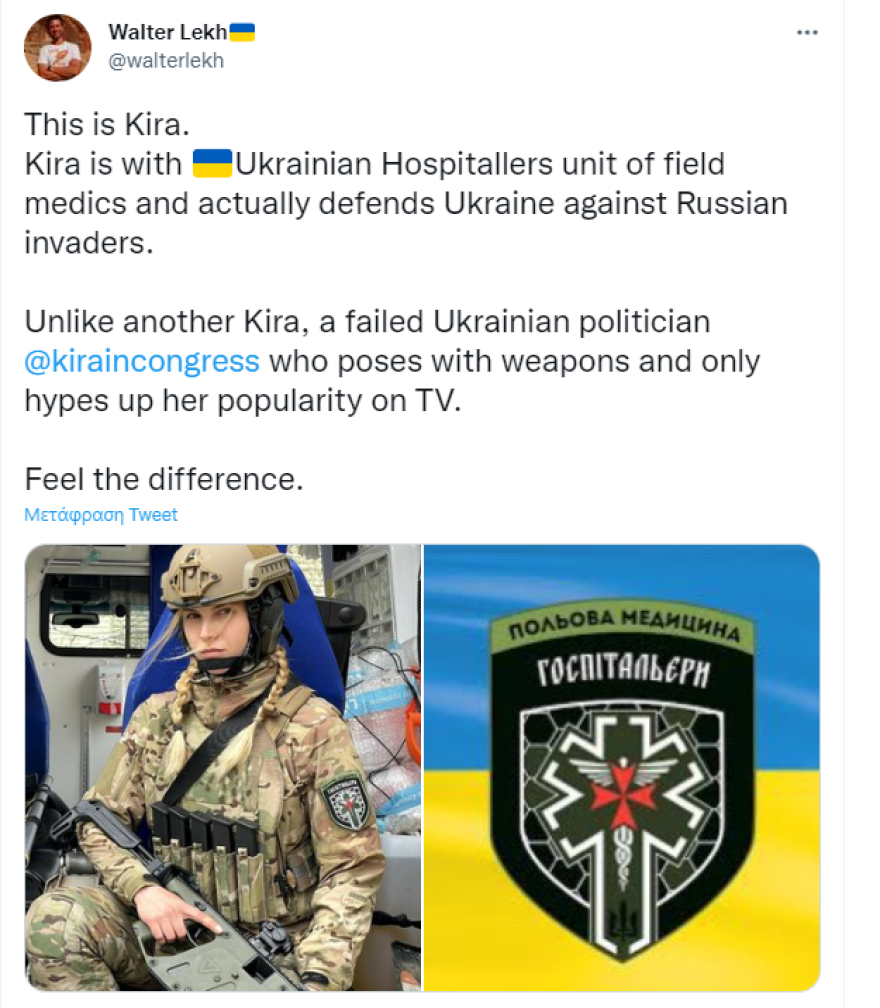The width and height of the screenshot is (880, 1008).
Task: Open the @kiraincongress mention
Action: point(141,360)
